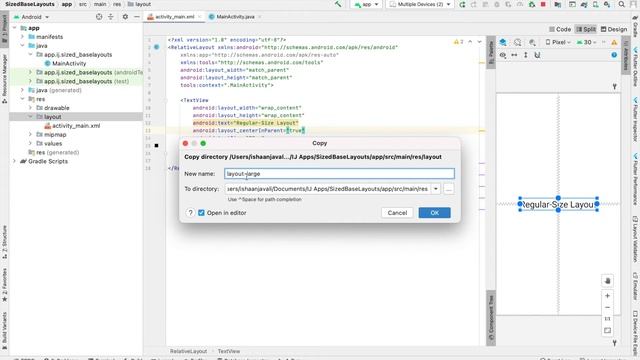Image resolution: width=640 pixels, height=360 pixels.
Task: Click the black color swatch in editor gutter
Action: click(156, 145)
